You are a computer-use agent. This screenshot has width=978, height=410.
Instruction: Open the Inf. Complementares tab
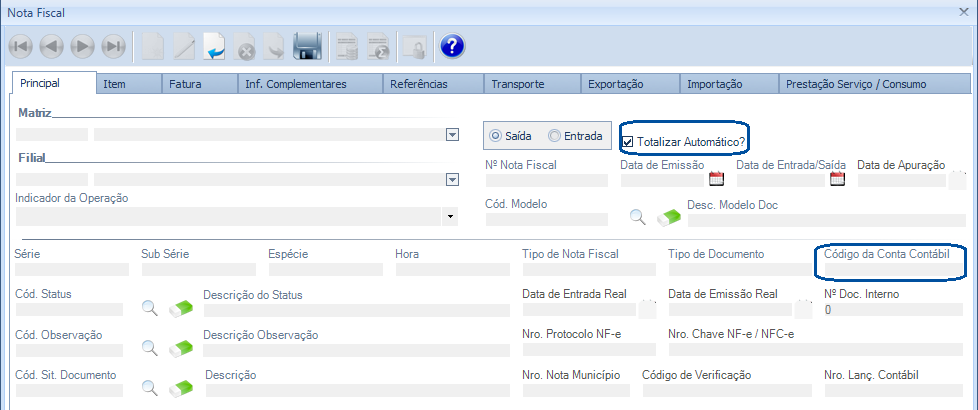click(310, 84)
